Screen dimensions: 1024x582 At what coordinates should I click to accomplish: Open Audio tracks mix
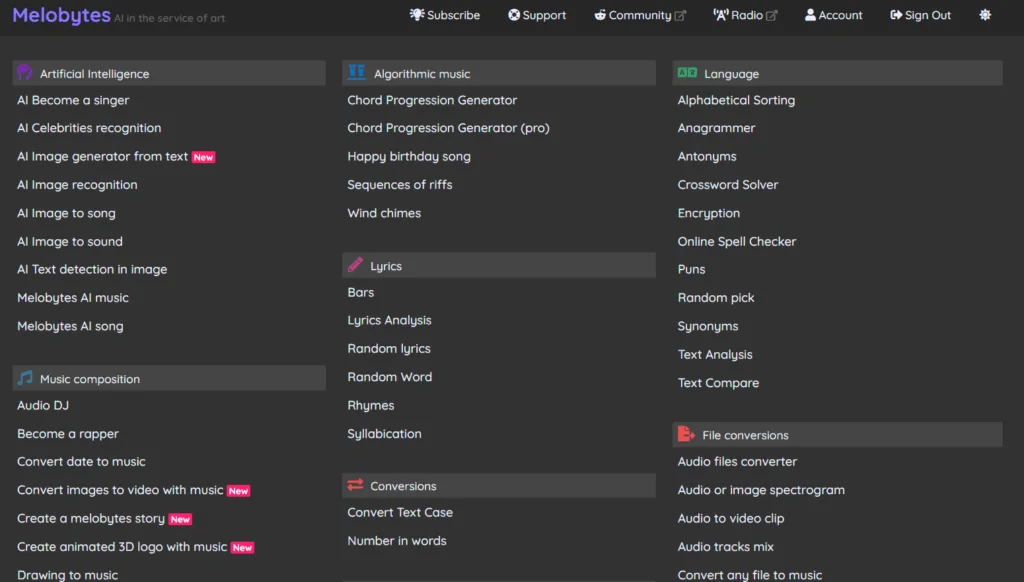(x=725, y=547)
